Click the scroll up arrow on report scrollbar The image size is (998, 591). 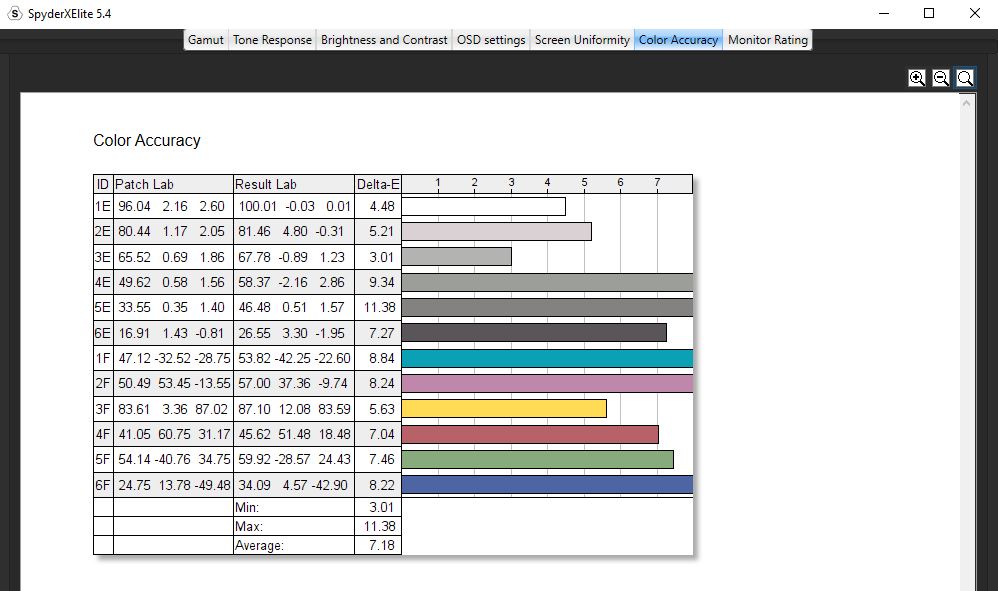point(966,101)
